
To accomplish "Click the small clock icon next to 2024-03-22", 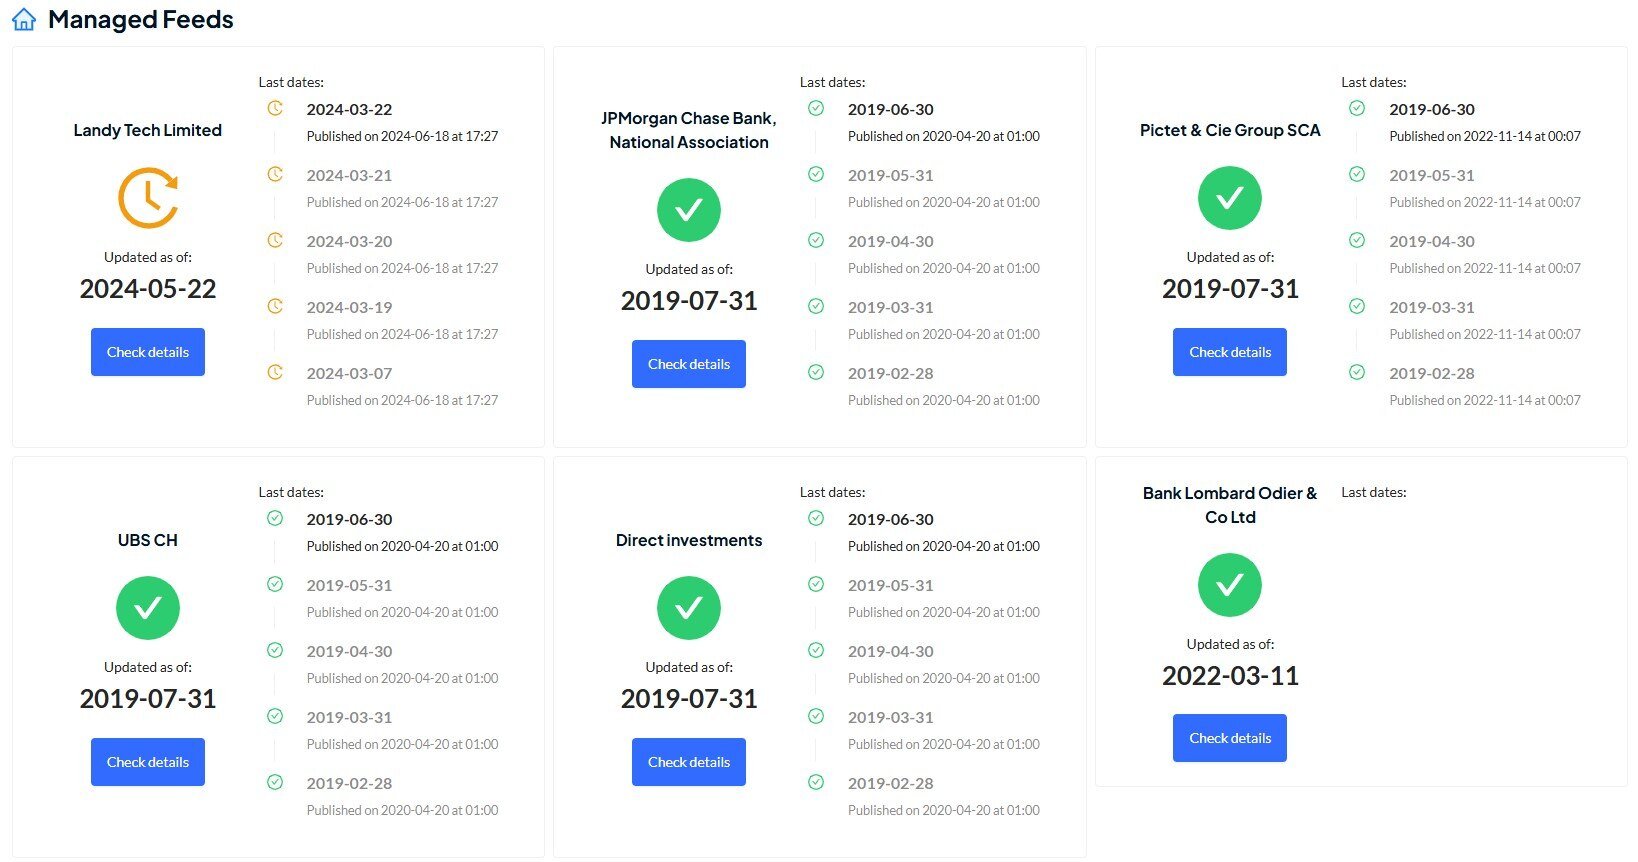I will point(275,108).
